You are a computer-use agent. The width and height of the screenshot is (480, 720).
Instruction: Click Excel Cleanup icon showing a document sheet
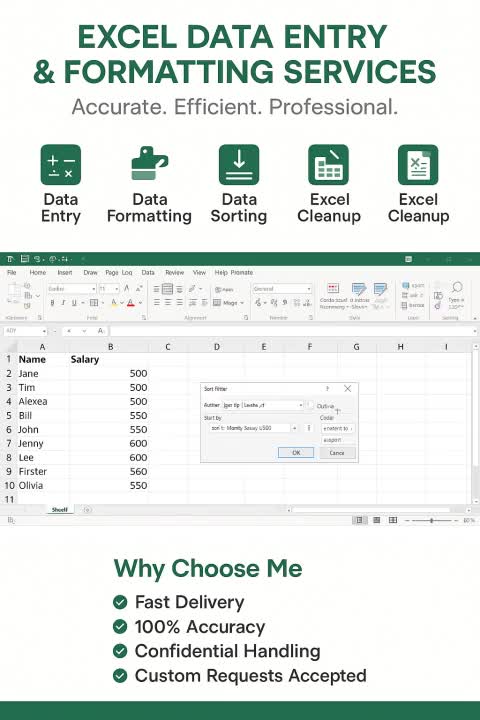[418, 165]
